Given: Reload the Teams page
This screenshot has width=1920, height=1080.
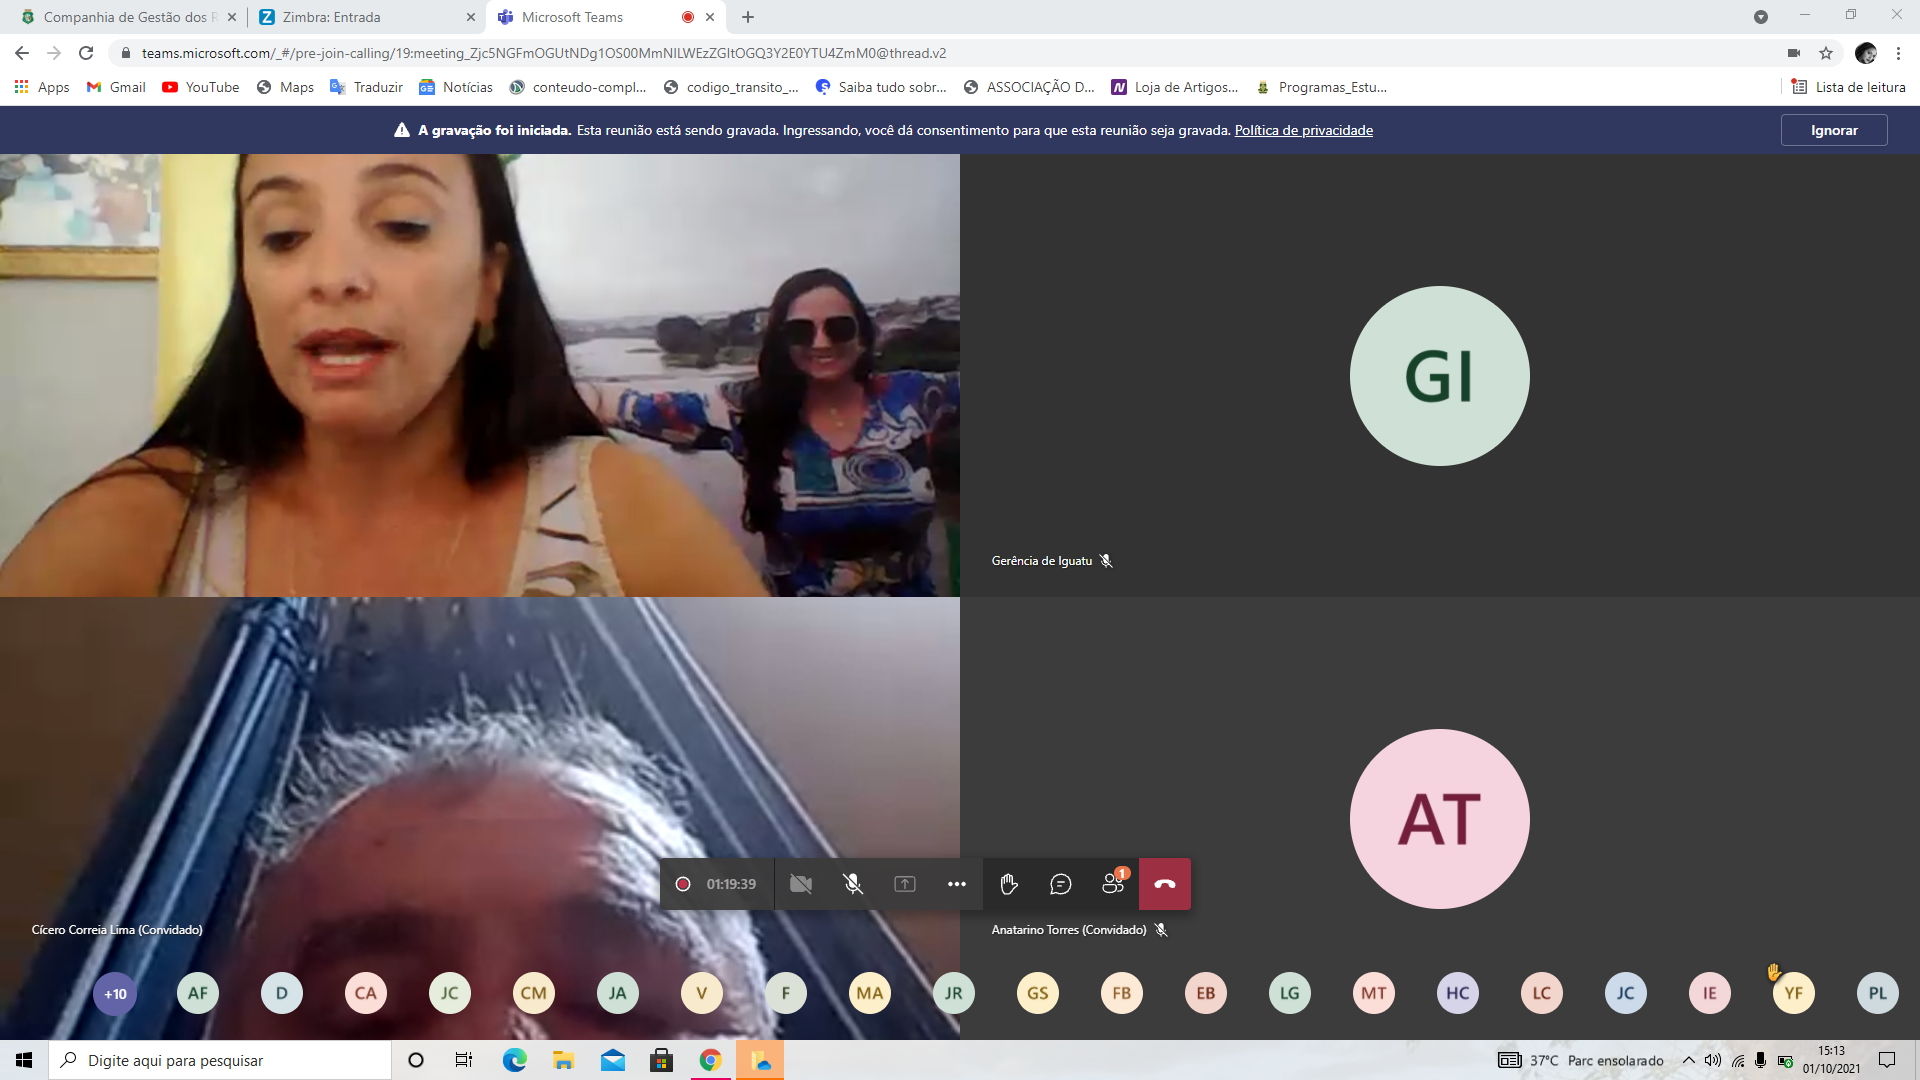Looking at the screenshot, I should [86, 53].
